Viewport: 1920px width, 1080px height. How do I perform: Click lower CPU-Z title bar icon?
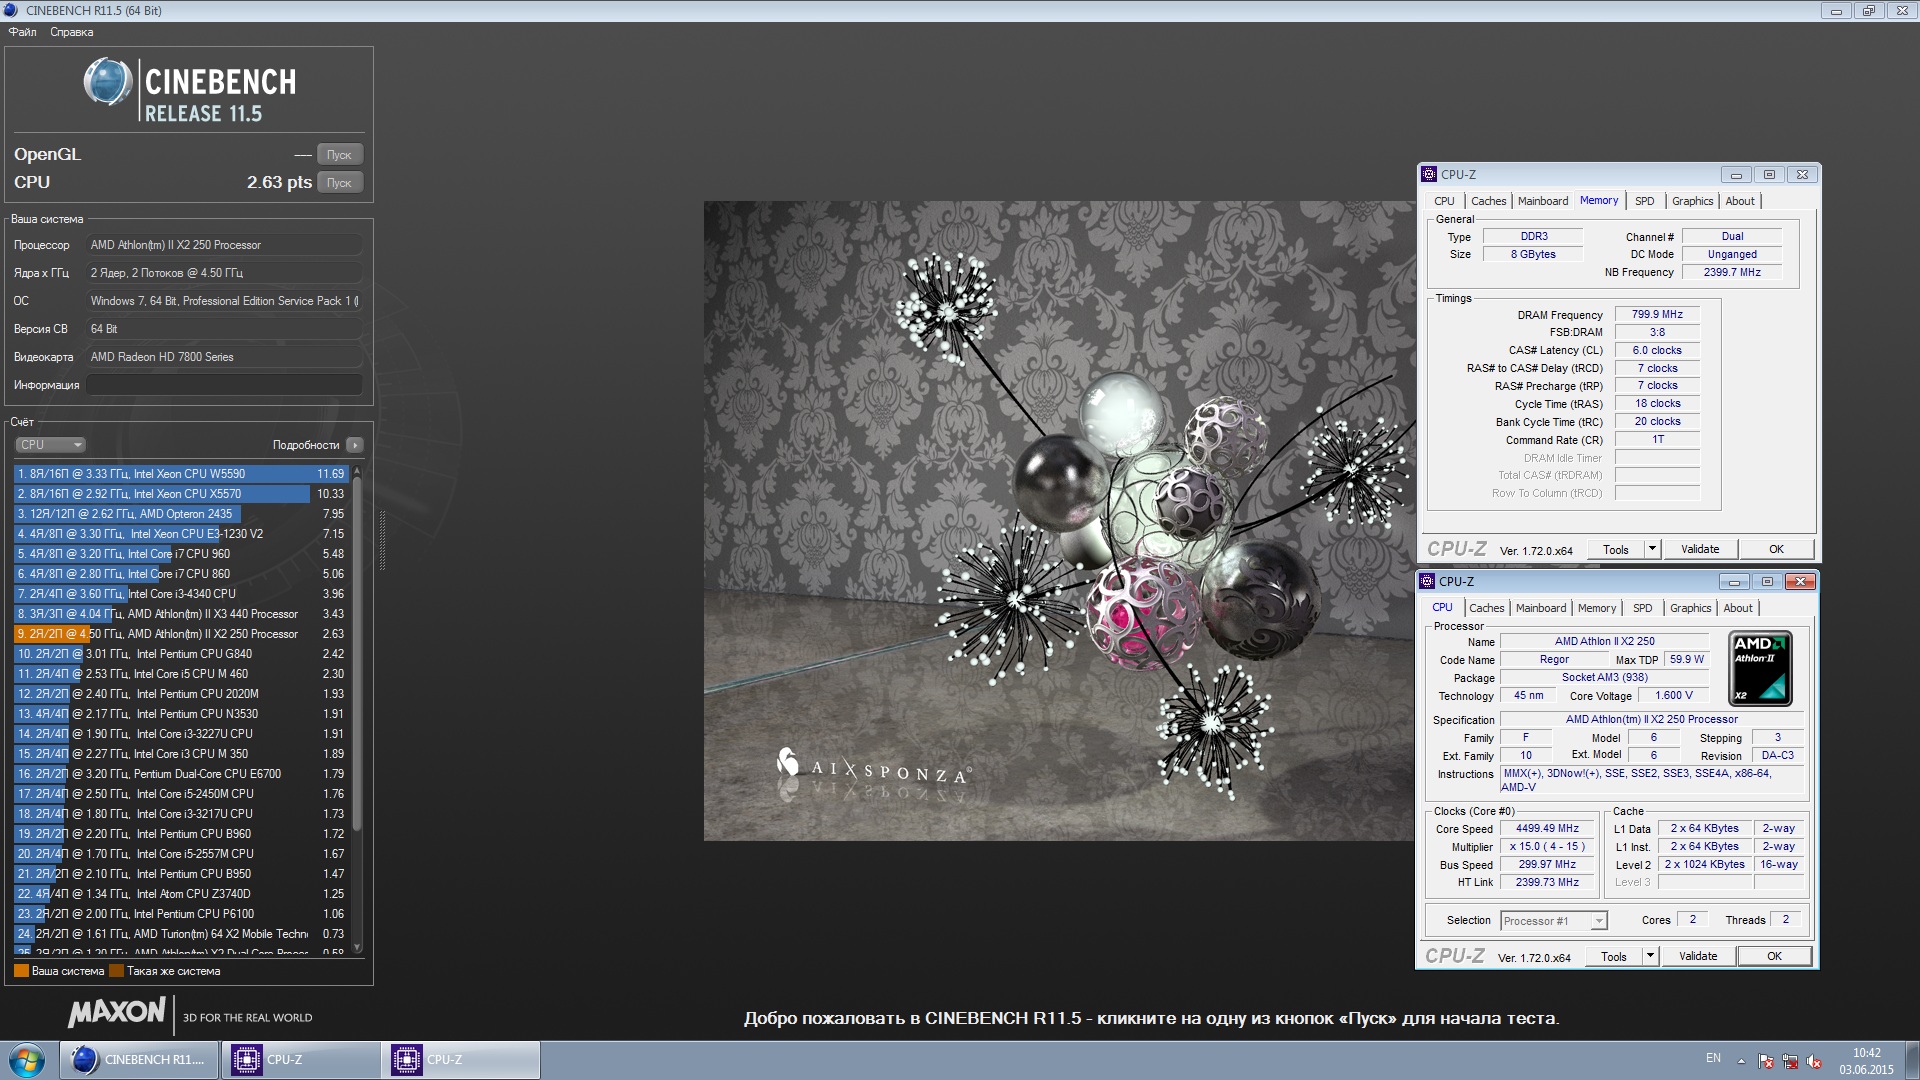(1427, 581)
